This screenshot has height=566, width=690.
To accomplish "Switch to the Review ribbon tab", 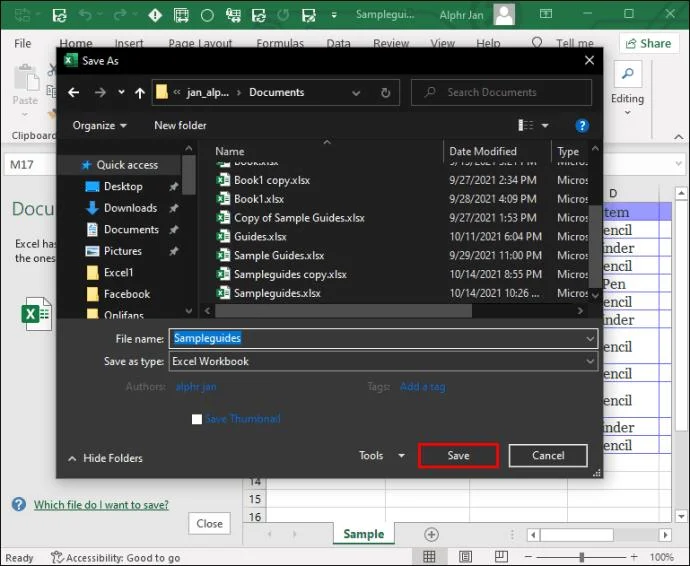I will pos(391,44).
